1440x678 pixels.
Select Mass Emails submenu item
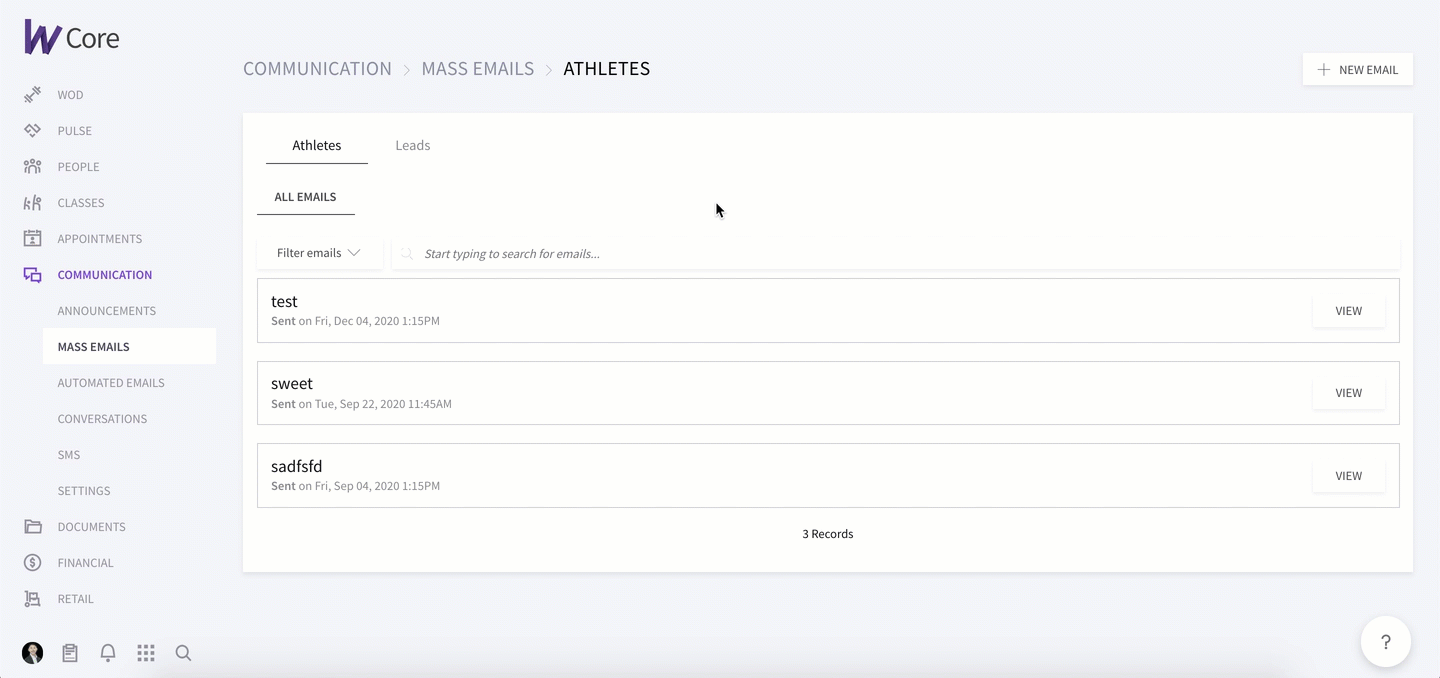129,346
